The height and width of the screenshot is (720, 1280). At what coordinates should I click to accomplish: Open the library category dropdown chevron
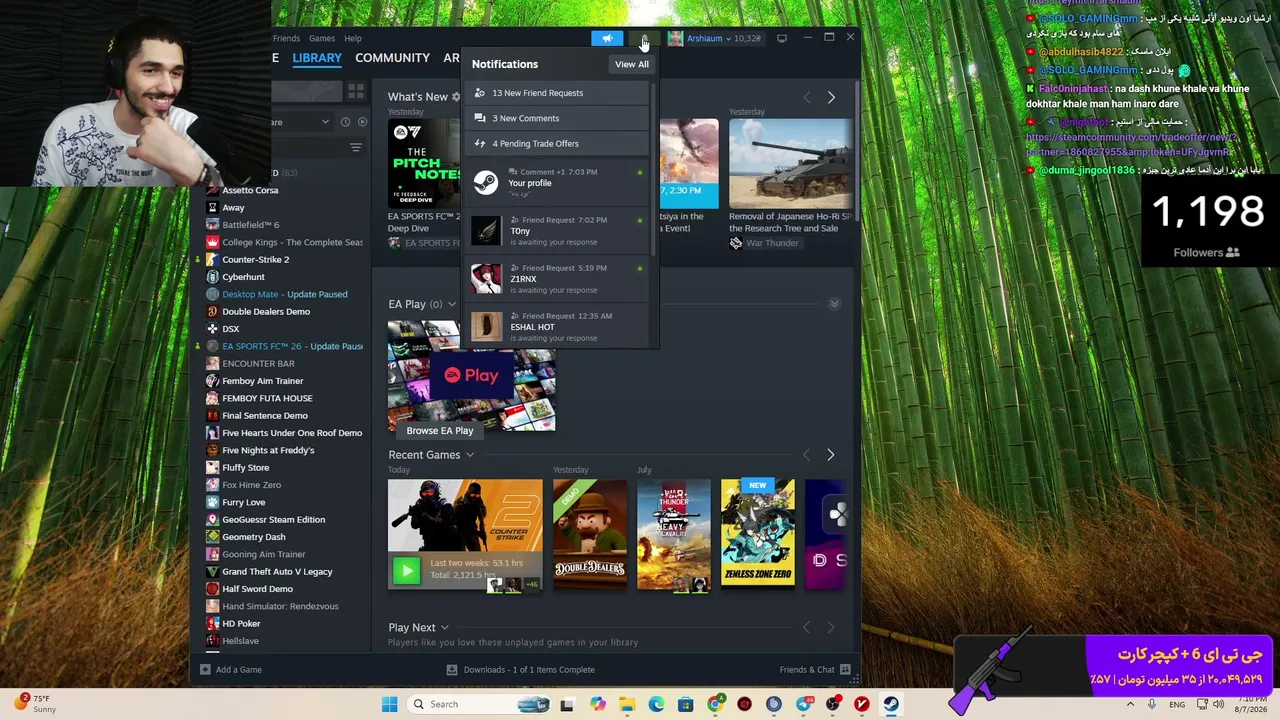coord(325,122)
